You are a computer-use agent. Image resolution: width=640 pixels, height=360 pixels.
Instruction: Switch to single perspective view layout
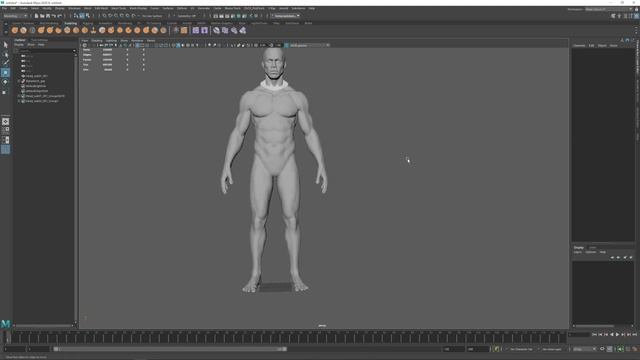pos(5,122)
